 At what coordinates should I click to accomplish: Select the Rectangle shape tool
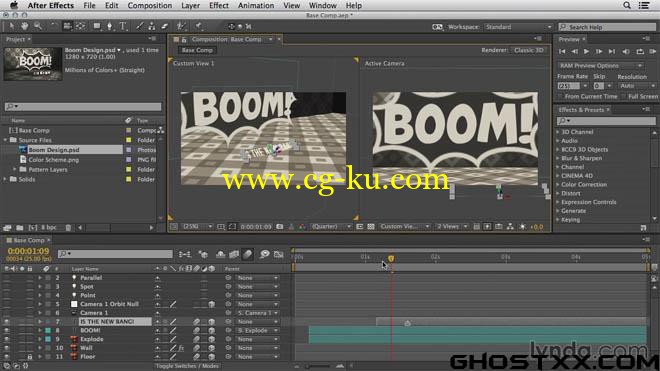(x=97, y=27)
